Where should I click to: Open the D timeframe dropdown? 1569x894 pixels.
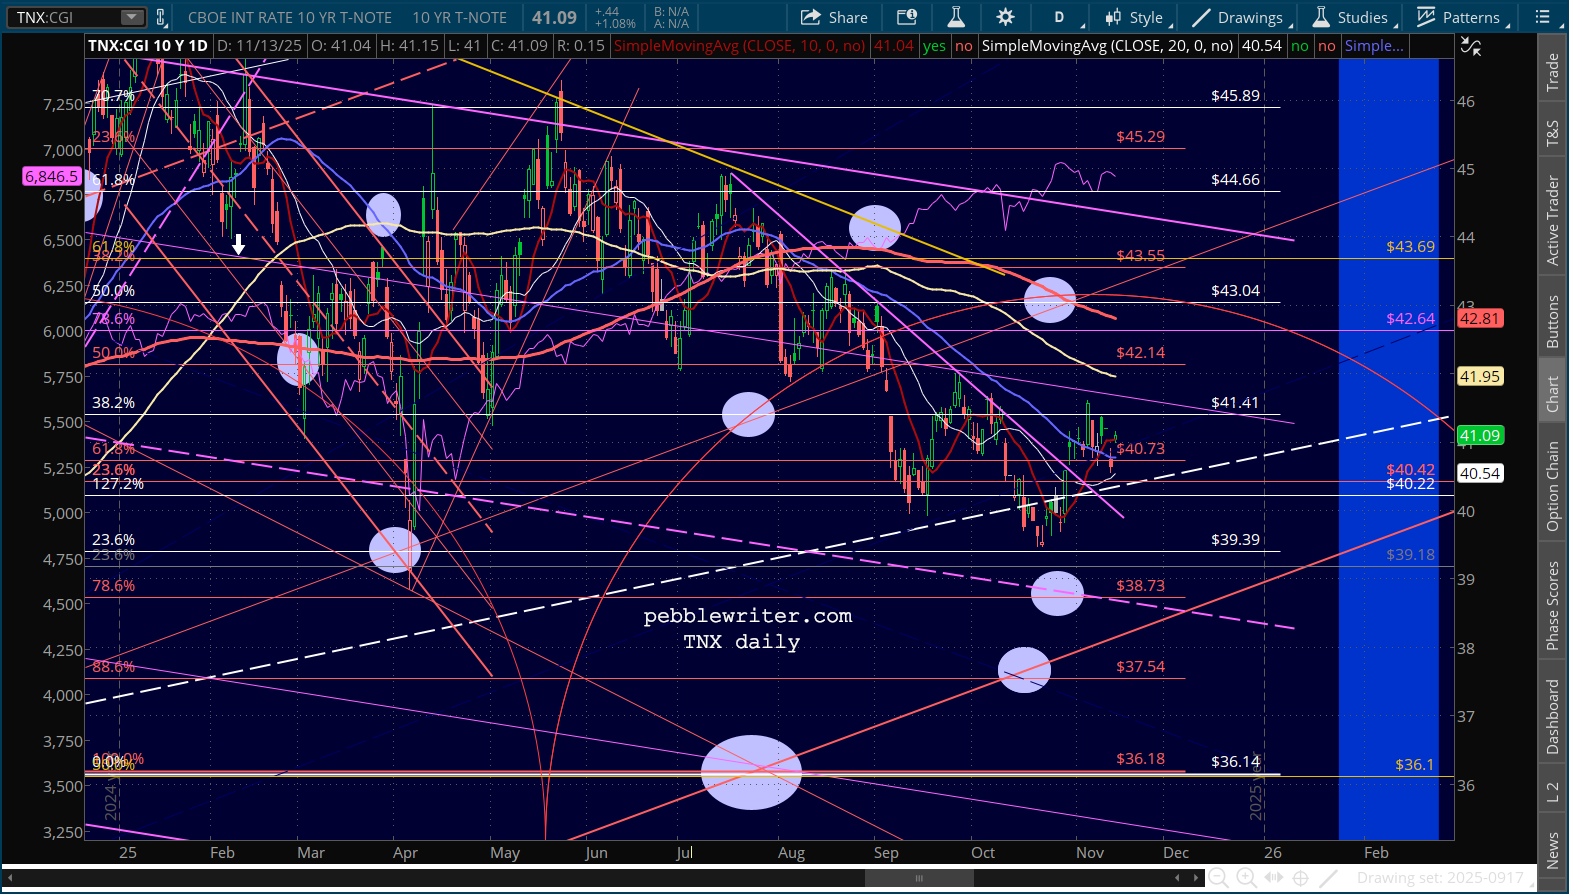point(1060,17)
